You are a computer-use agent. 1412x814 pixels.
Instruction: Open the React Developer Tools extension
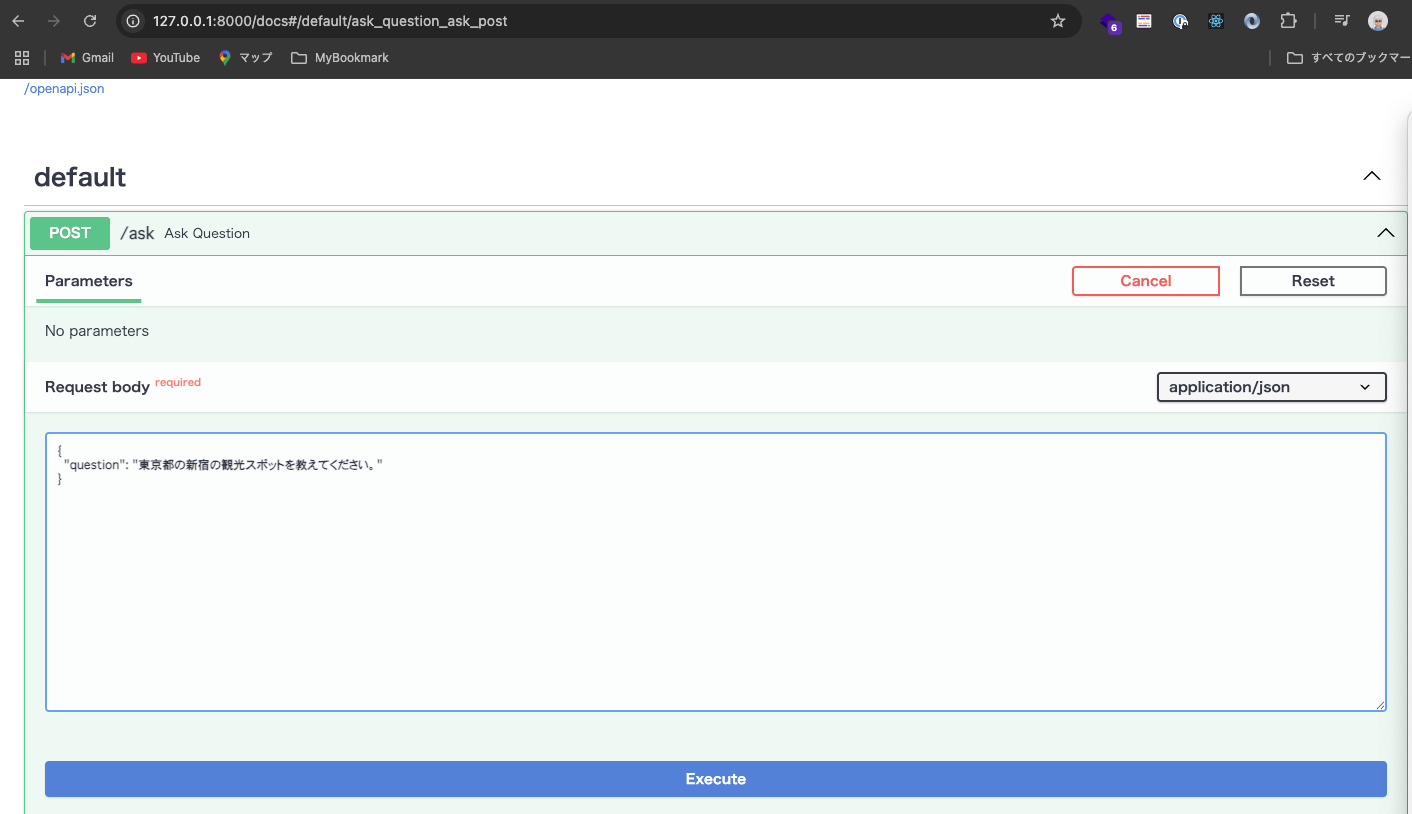point(1216,21)
